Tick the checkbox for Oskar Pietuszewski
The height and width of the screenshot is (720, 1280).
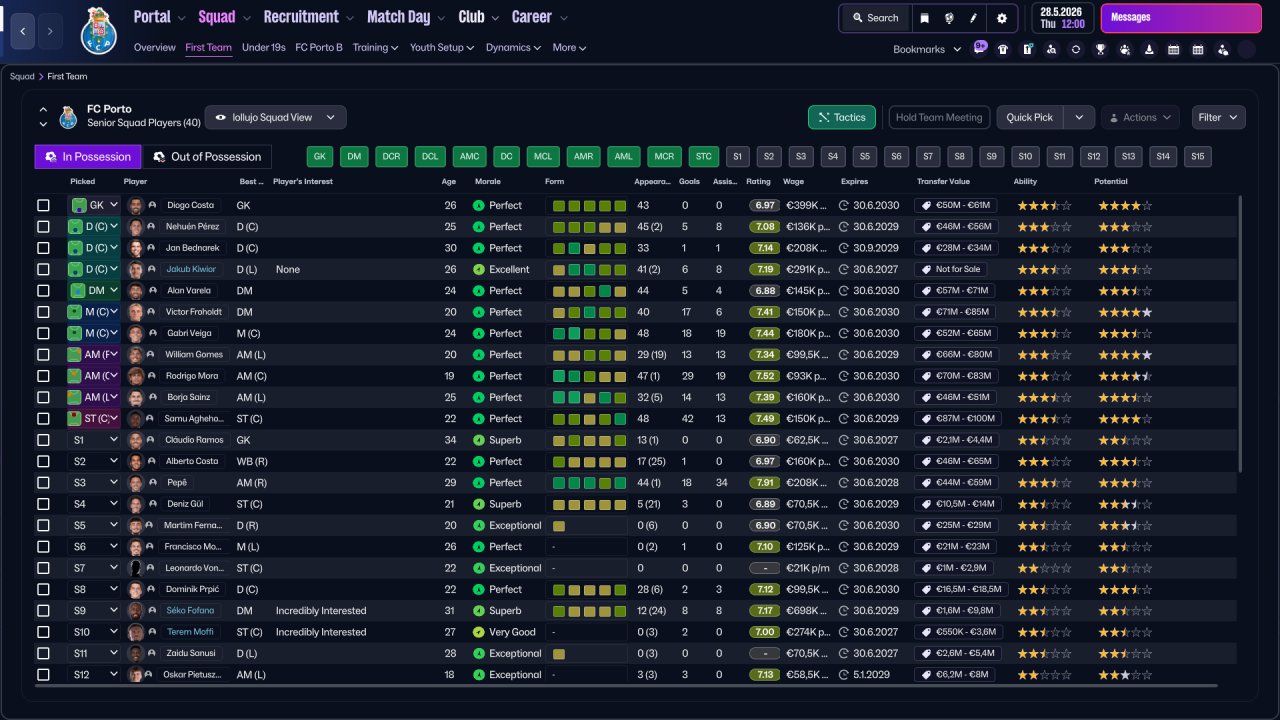coord(43,674)
